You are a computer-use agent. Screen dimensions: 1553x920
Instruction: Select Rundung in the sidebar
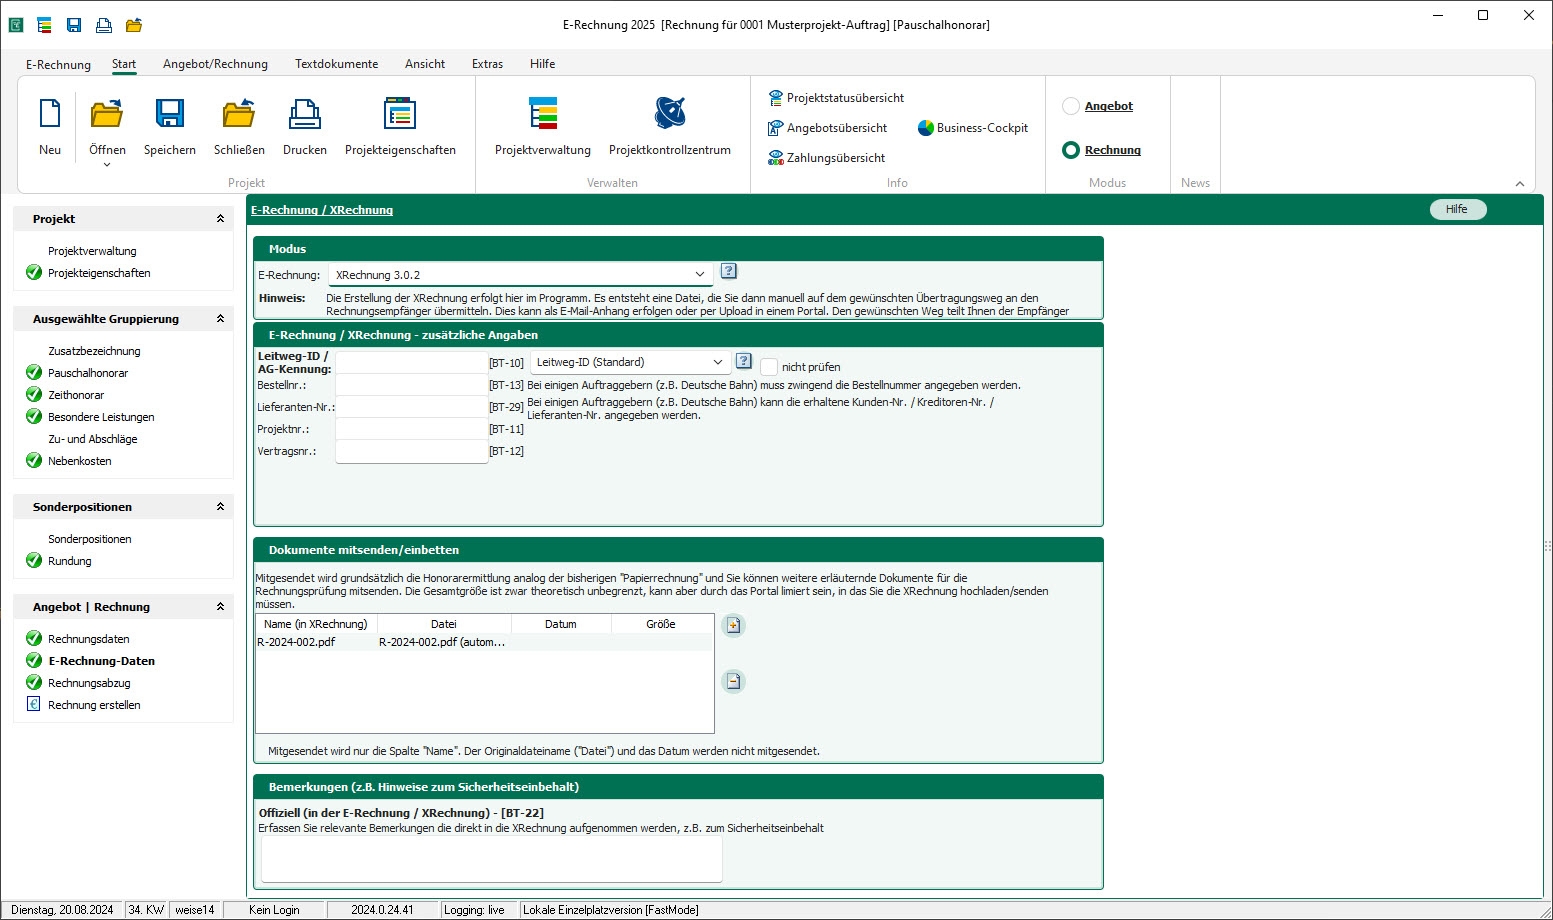tap(70, 561)
